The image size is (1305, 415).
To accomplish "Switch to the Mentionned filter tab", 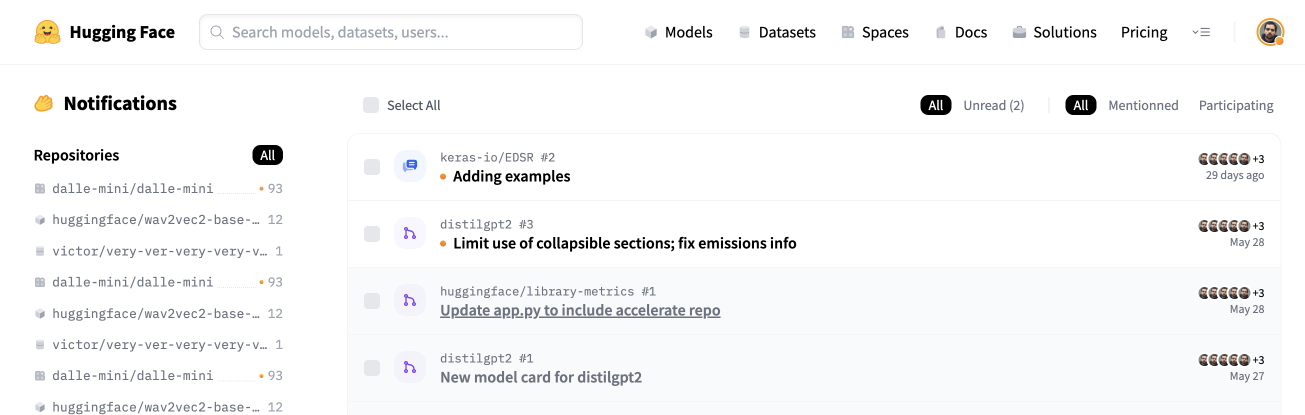I will [1143, 105].
